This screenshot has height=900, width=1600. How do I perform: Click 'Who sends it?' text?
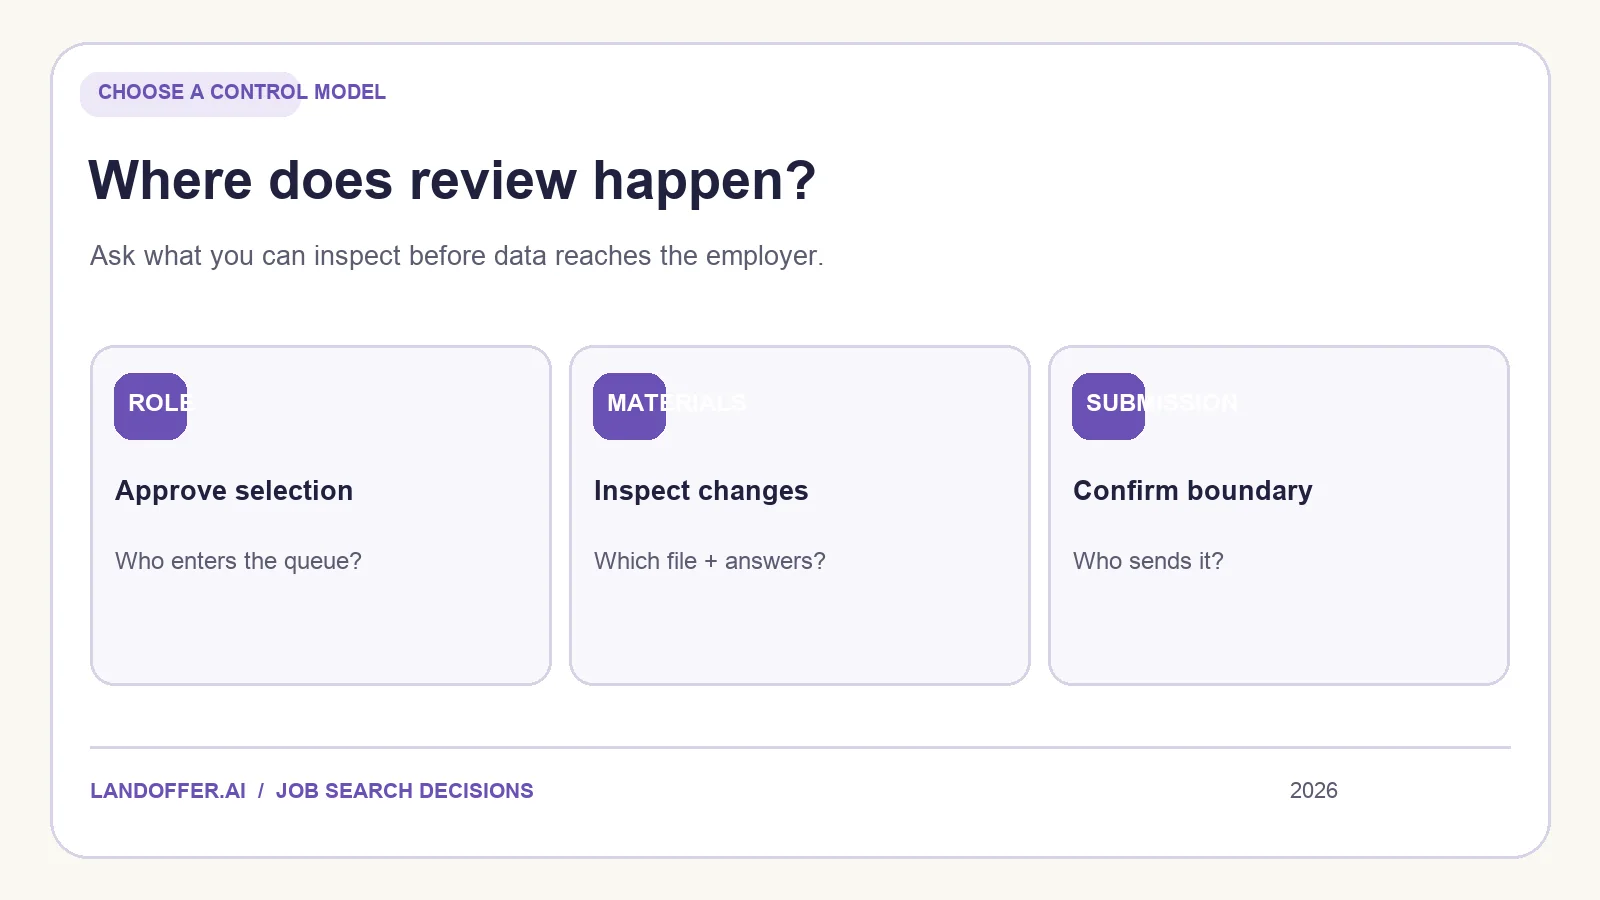click(1148, 561)
